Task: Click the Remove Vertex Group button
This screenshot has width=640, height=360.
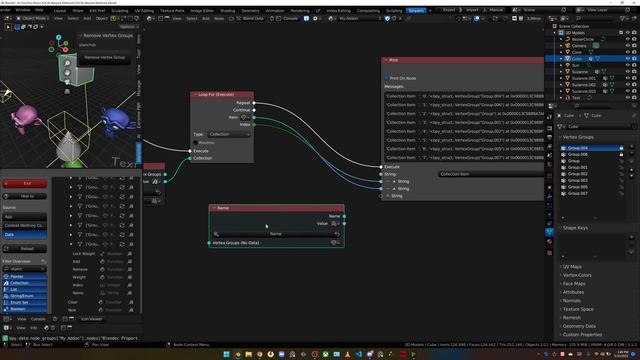Action: [x=104, y=58]
